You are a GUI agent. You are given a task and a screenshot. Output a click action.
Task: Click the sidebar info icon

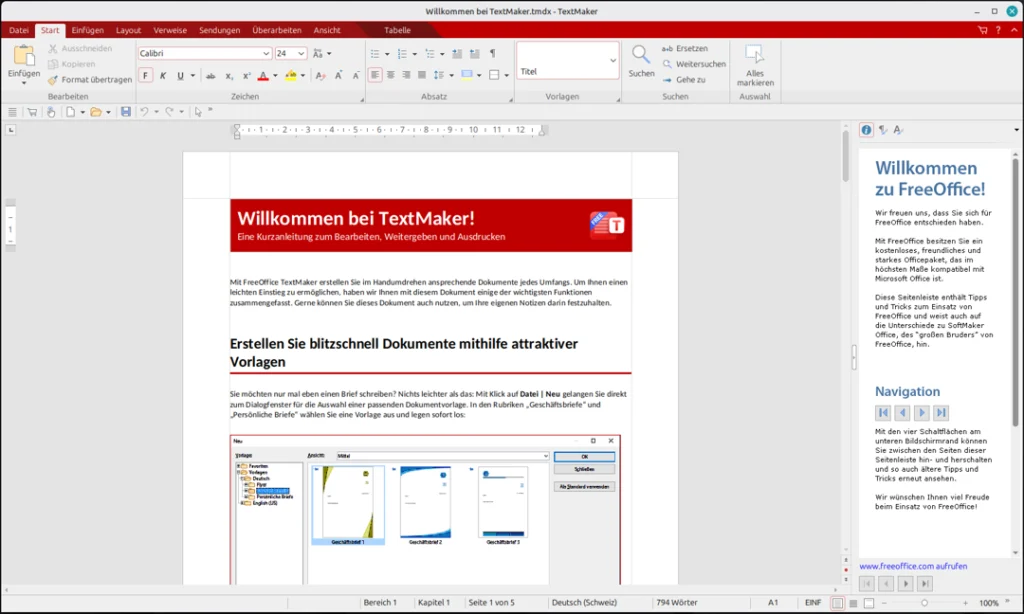tap(866, 130)
